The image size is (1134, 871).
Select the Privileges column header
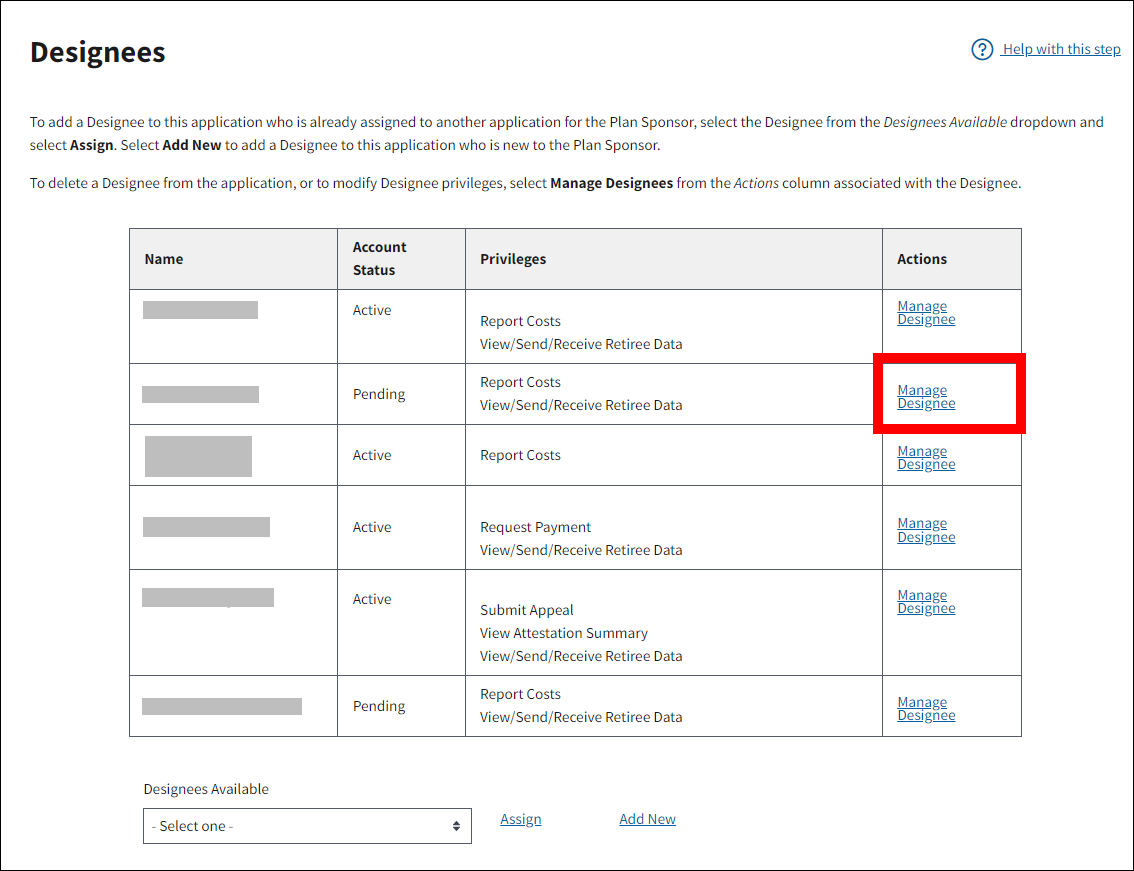point(513,259)
